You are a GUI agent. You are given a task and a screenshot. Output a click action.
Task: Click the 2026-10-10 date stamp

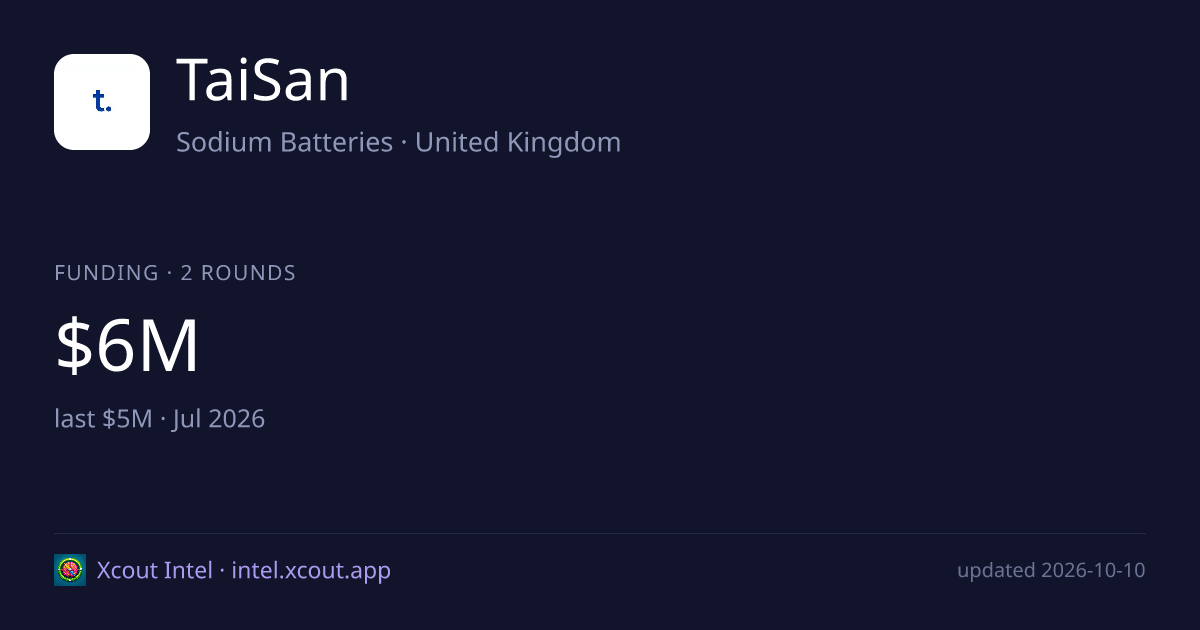[1093, 571]
